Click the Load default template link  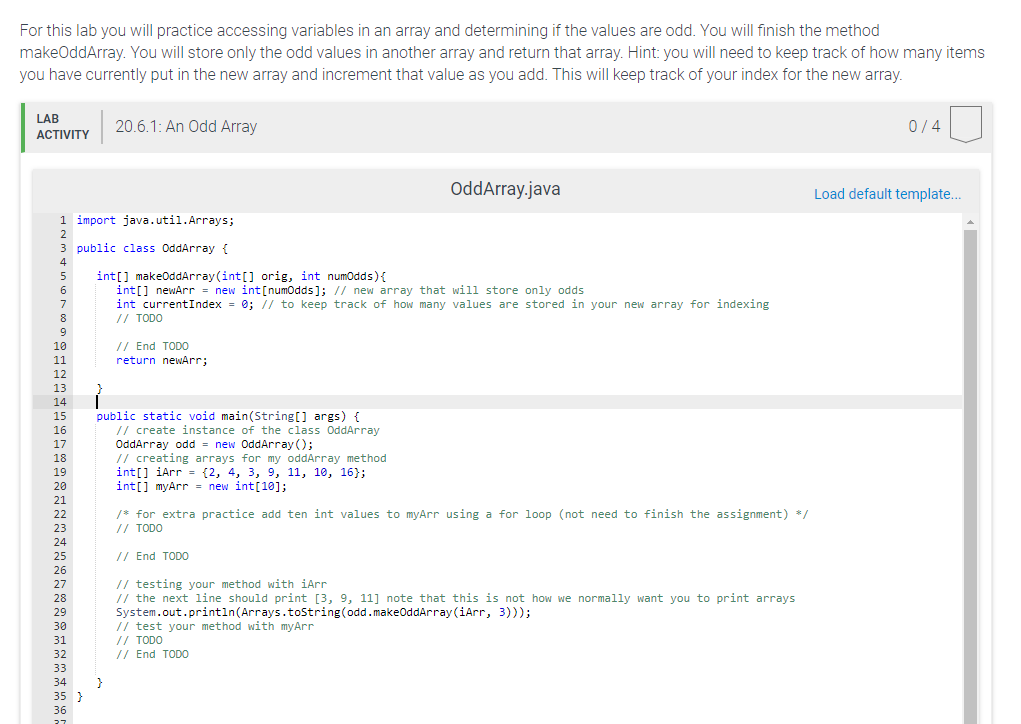(x=887, y=194)
